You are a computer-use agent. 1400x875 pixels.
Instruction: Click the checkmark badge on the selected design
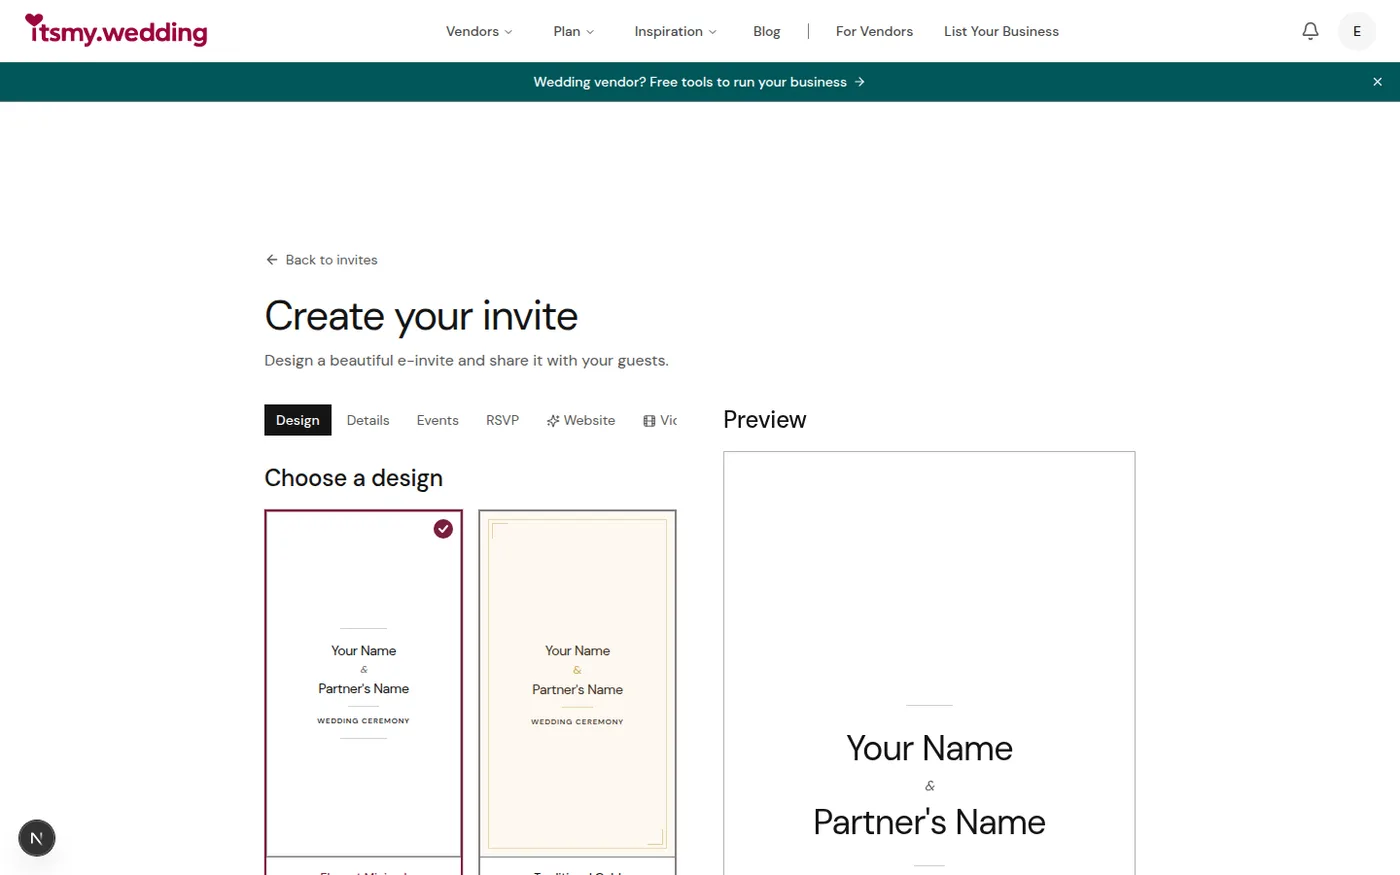tap(443, 528)
